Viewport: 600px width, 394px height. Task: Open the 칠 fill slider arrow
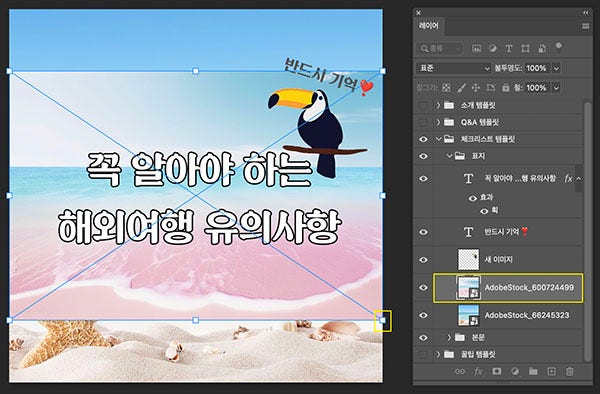[556, 88]
